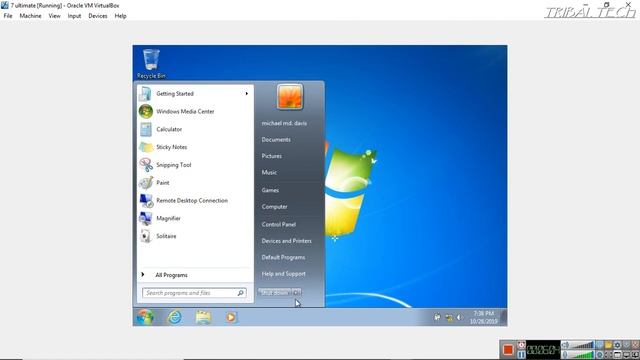Screen dimensions: 640x360
Task: Open the VirtualBox Machine menu
Action: (x=30, y=16)
